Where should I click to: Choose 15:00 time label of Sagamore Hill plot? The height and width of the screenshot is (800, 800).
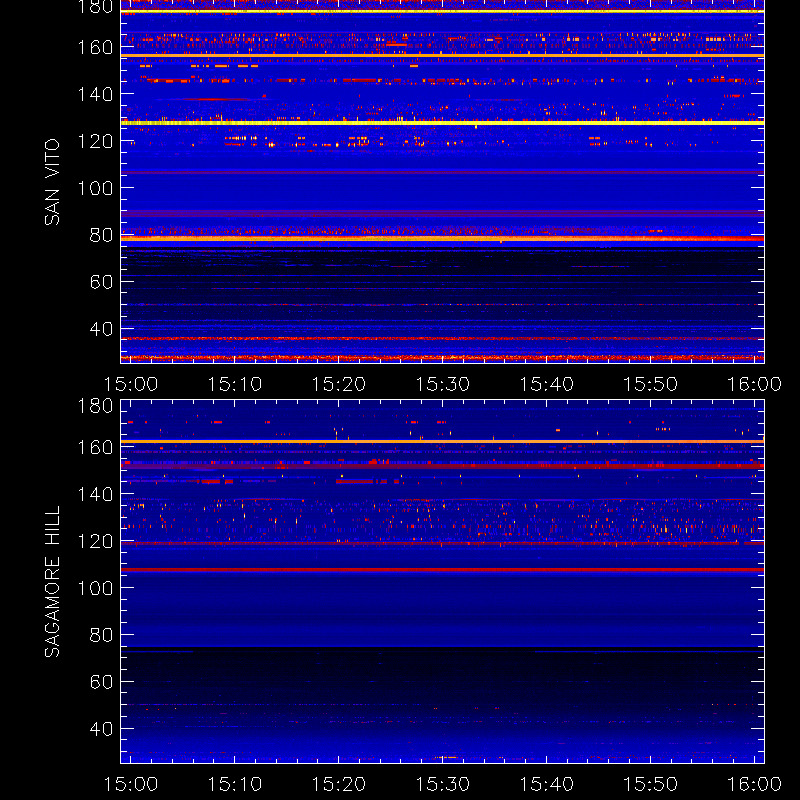pyautogui.click(x=131, y=784)
